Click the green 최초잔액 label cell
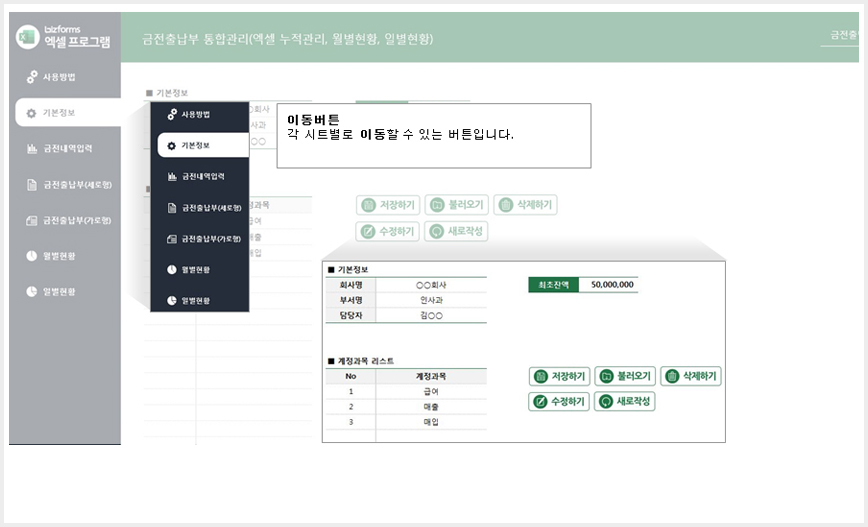Viewport: 868px width, 527px height. click(x=554, y=285)
